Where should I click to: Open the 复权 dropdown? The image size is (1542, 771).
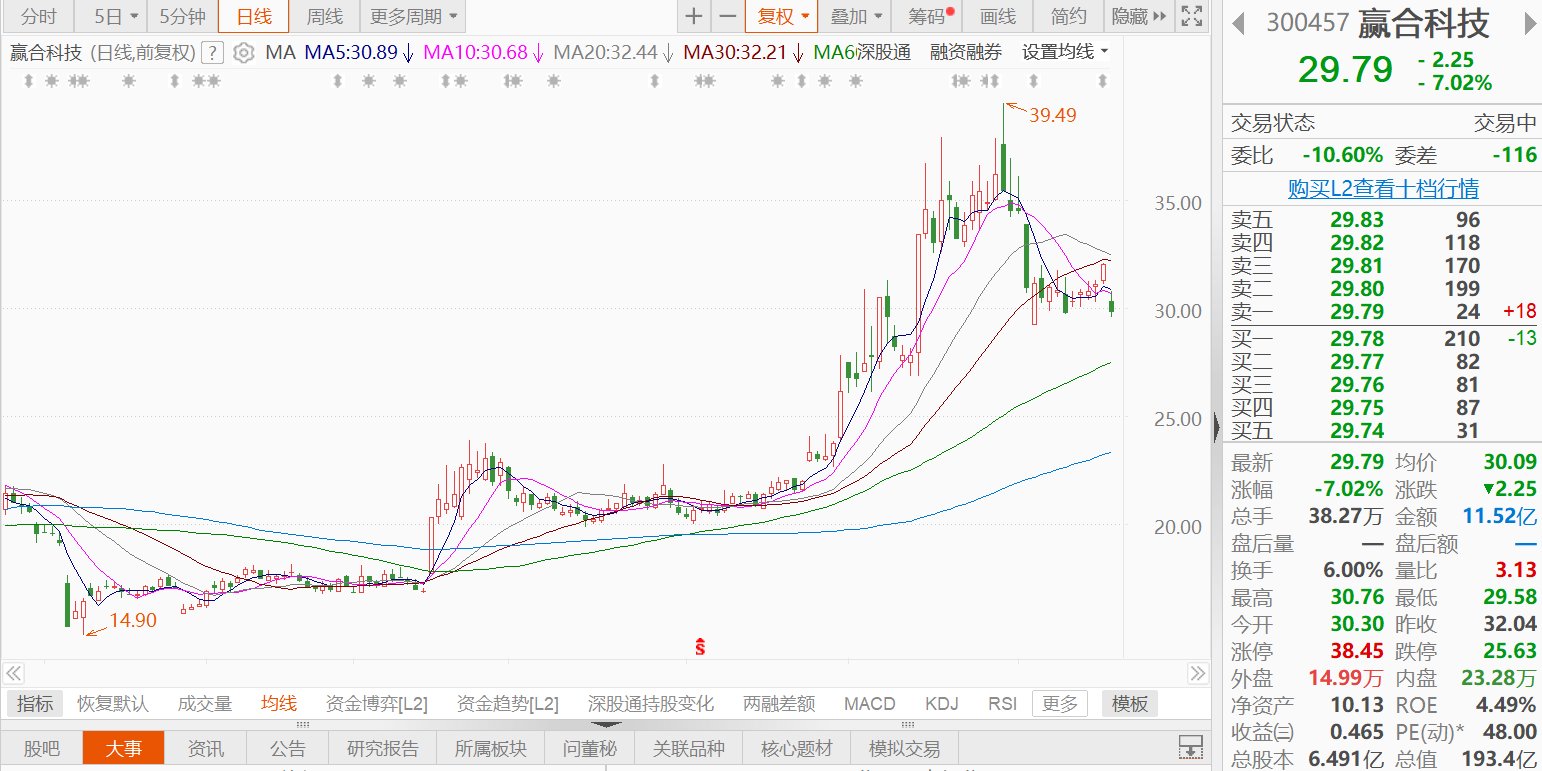click(x=781, y=16)
